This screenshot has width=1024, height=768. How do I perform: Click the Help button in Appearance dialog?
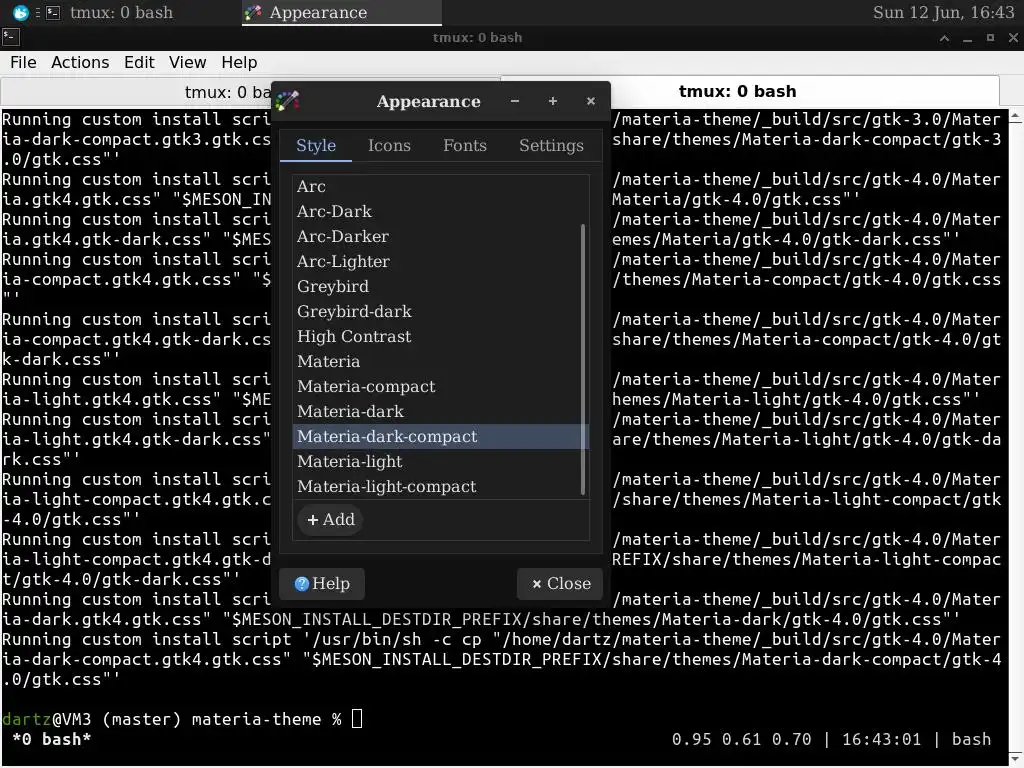(322, 584)
